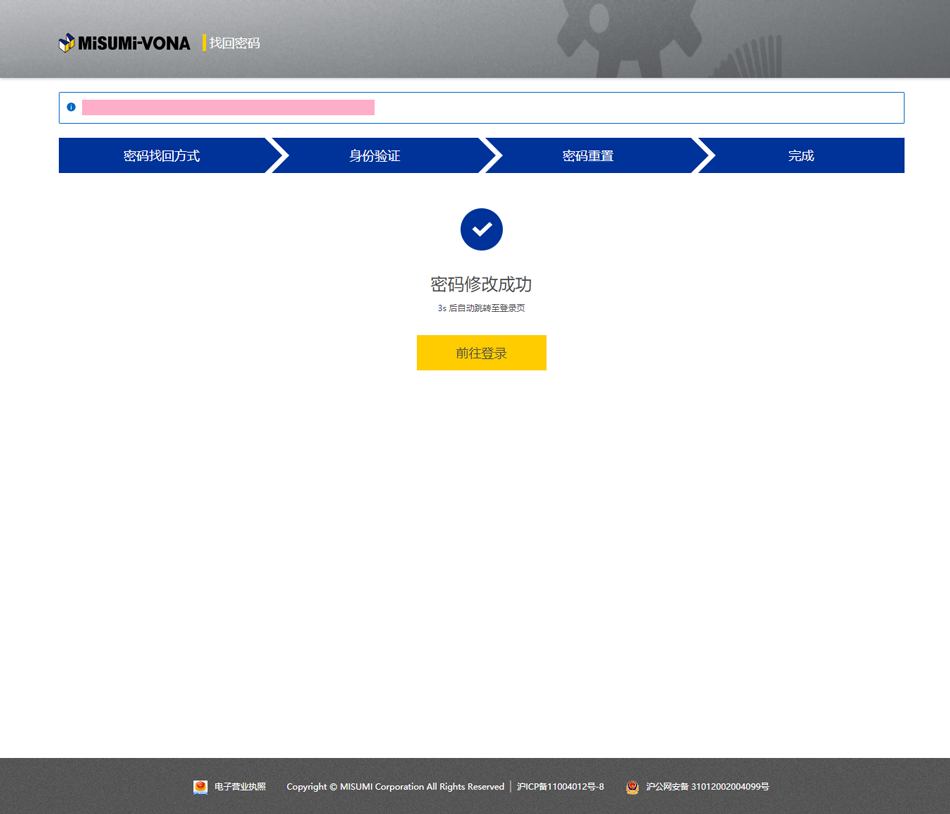The height and width of the screenshot is (814, 950).
Task: Click the auto-redirect countdown text
Action: pyautogui.click(x=481, y=308)
